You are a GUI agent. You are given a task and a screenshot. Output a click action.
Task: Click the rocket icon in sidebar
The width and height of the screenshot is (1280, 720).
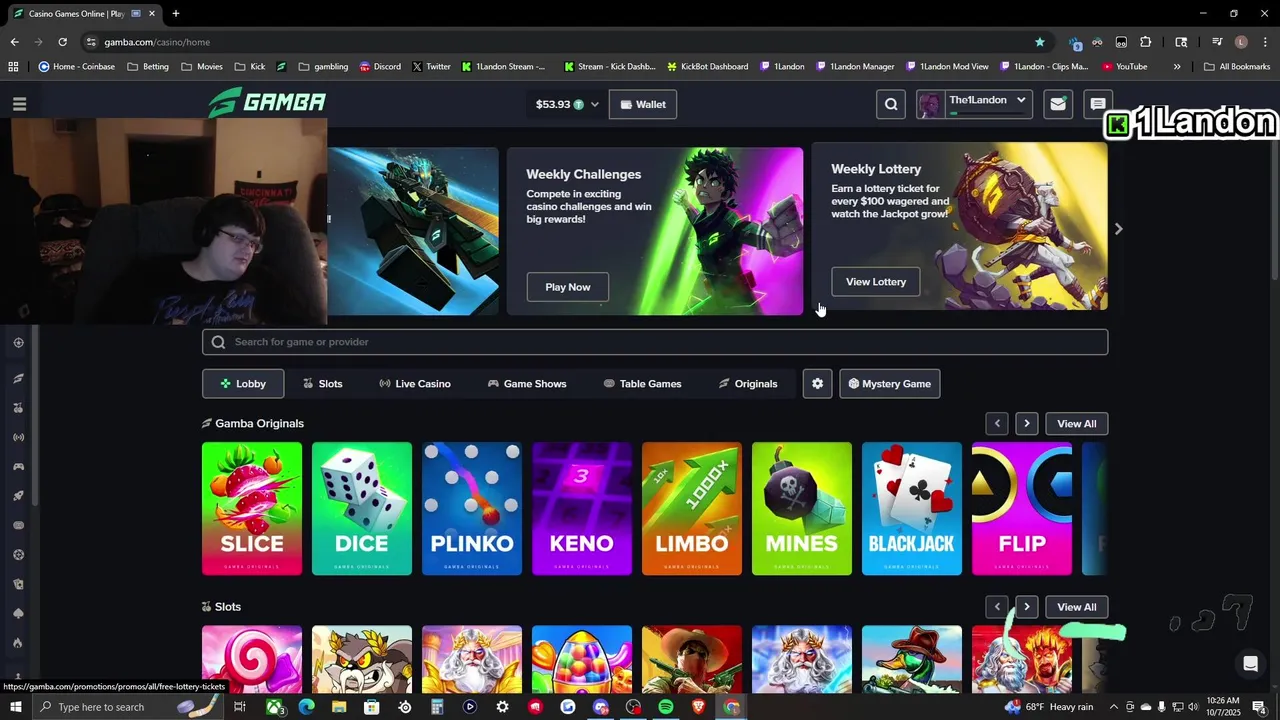click(x=18, y=496)
